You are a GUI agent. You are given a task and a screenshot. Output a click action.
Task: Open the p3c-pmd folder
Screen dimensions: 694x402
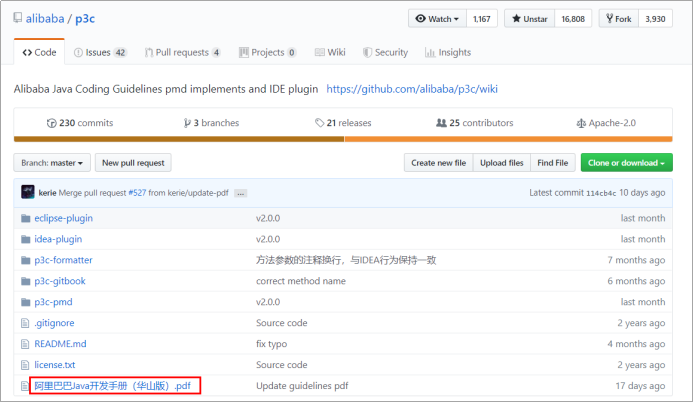pos(53,302)
